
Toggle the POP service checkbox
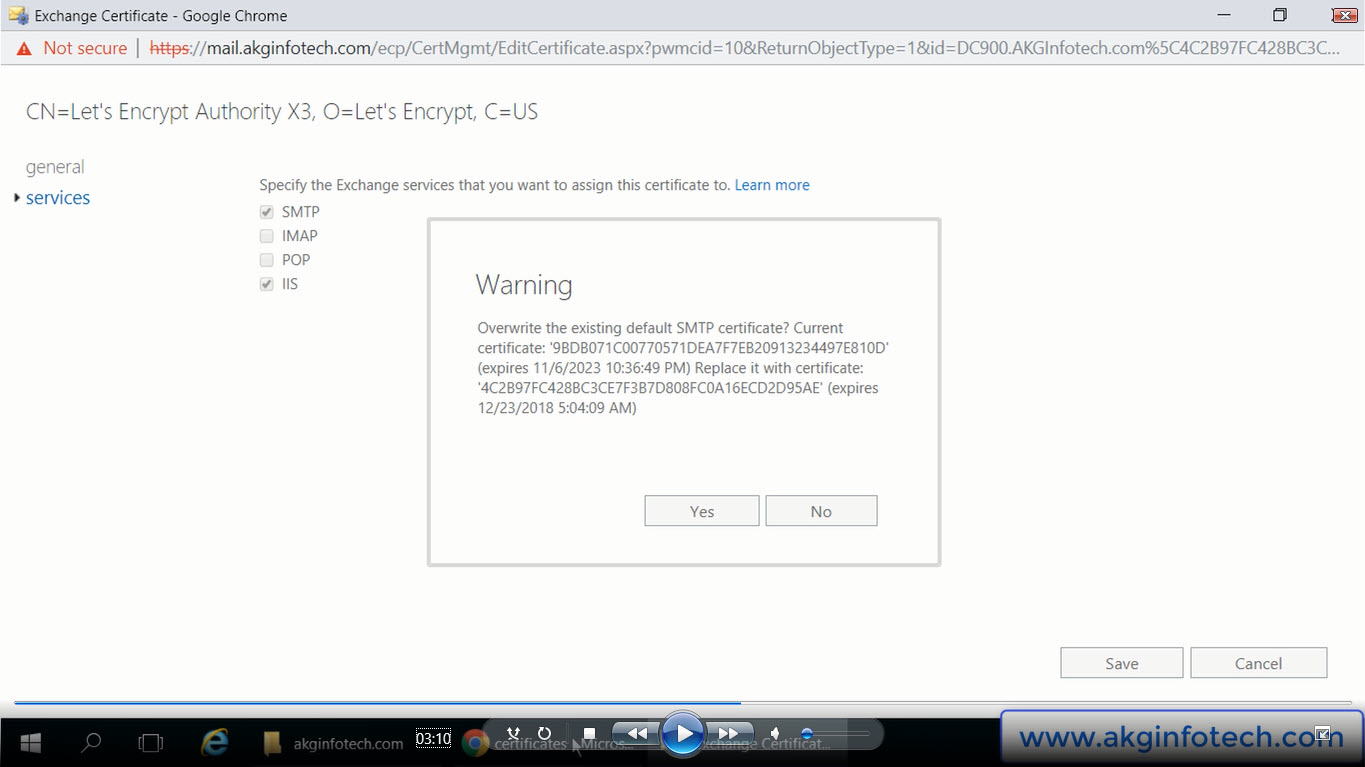click(x=267, y=260)
